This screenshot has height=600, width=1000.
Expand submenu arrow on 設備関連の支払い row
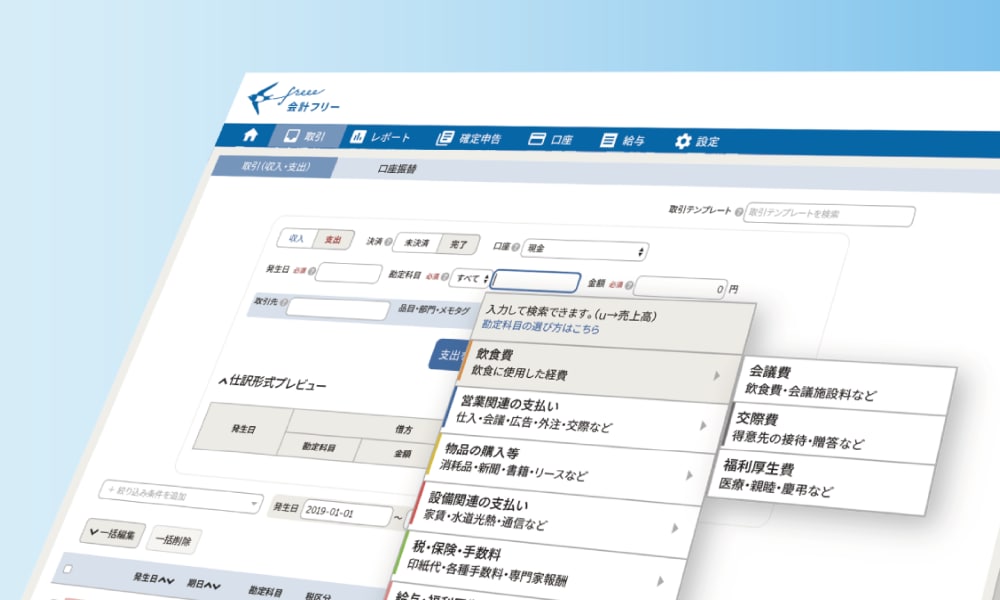point(674,528)
